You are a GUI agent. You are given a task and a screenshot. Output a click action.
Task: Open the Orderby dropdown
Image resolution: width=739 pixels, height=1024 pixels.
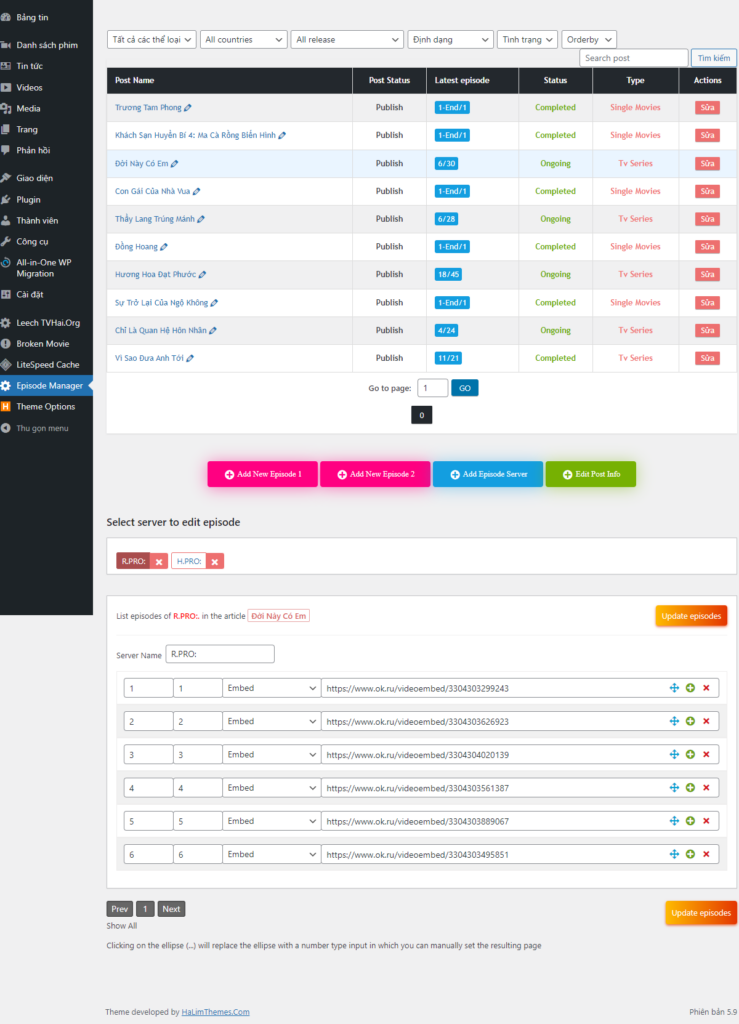(x=589, y=40)
